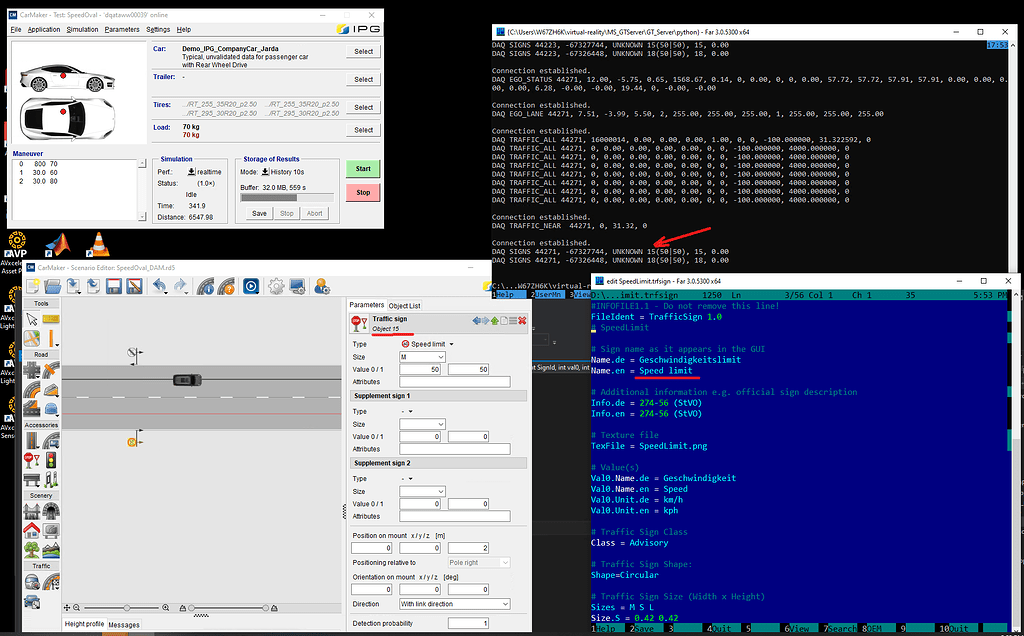Switch to the Messages tab
This screenshot has width=1024, height=636.
(x=124, y=625)
